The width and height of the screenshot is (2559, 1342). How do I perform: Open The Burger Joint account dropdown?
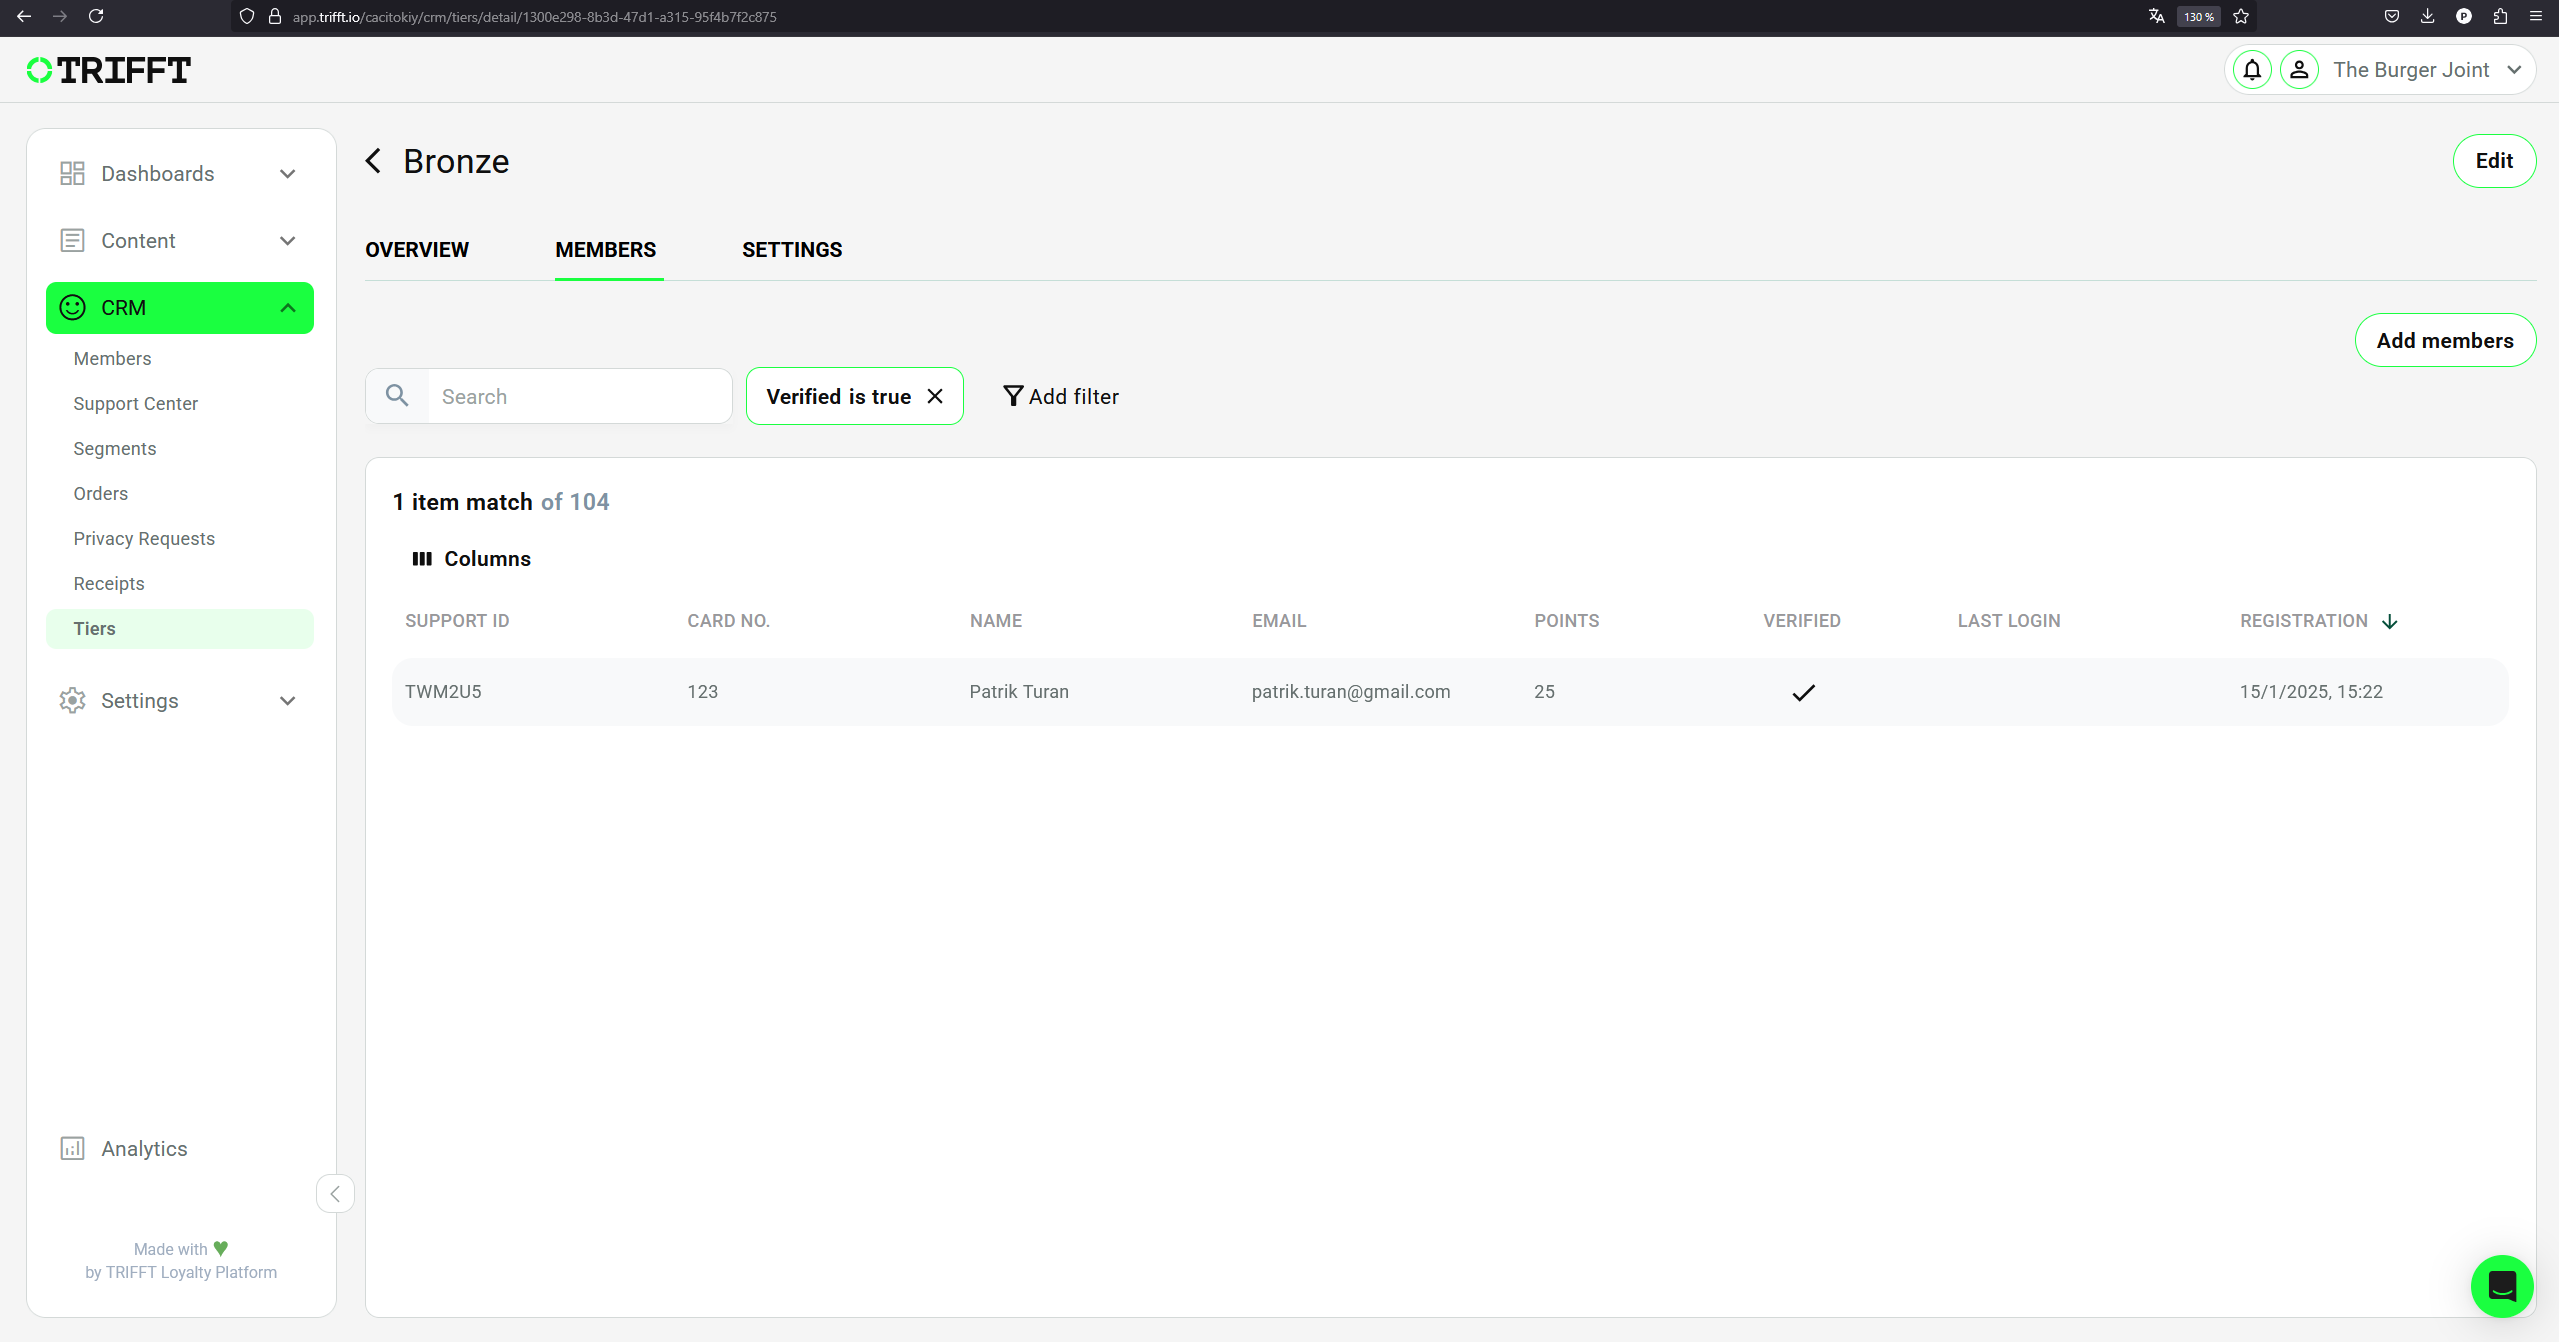point(2427,70)
